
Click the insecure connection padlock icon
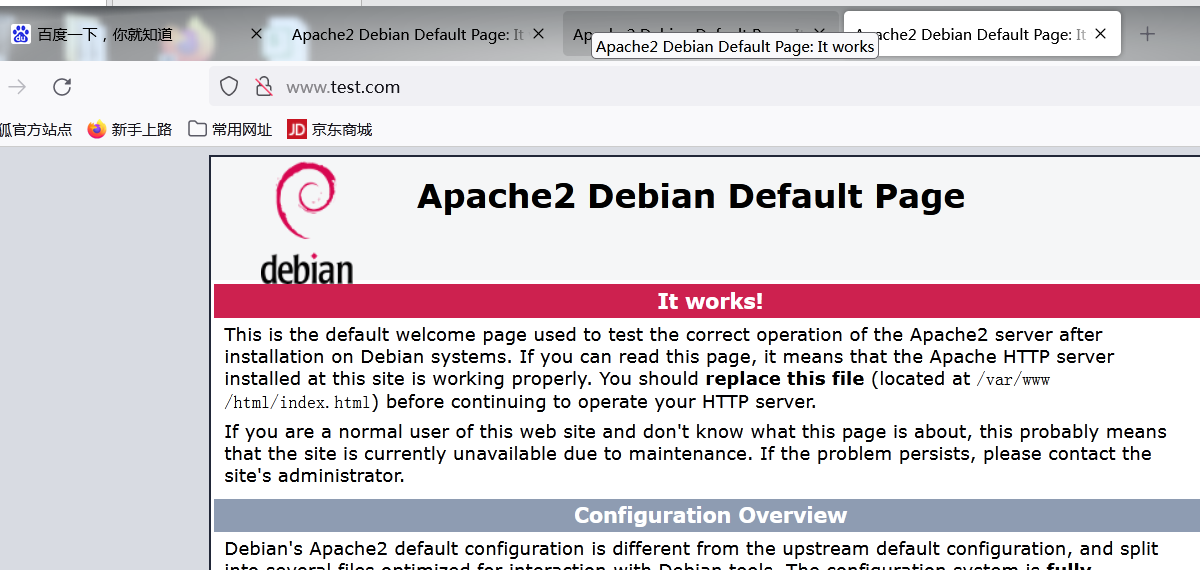pos(264,87)
